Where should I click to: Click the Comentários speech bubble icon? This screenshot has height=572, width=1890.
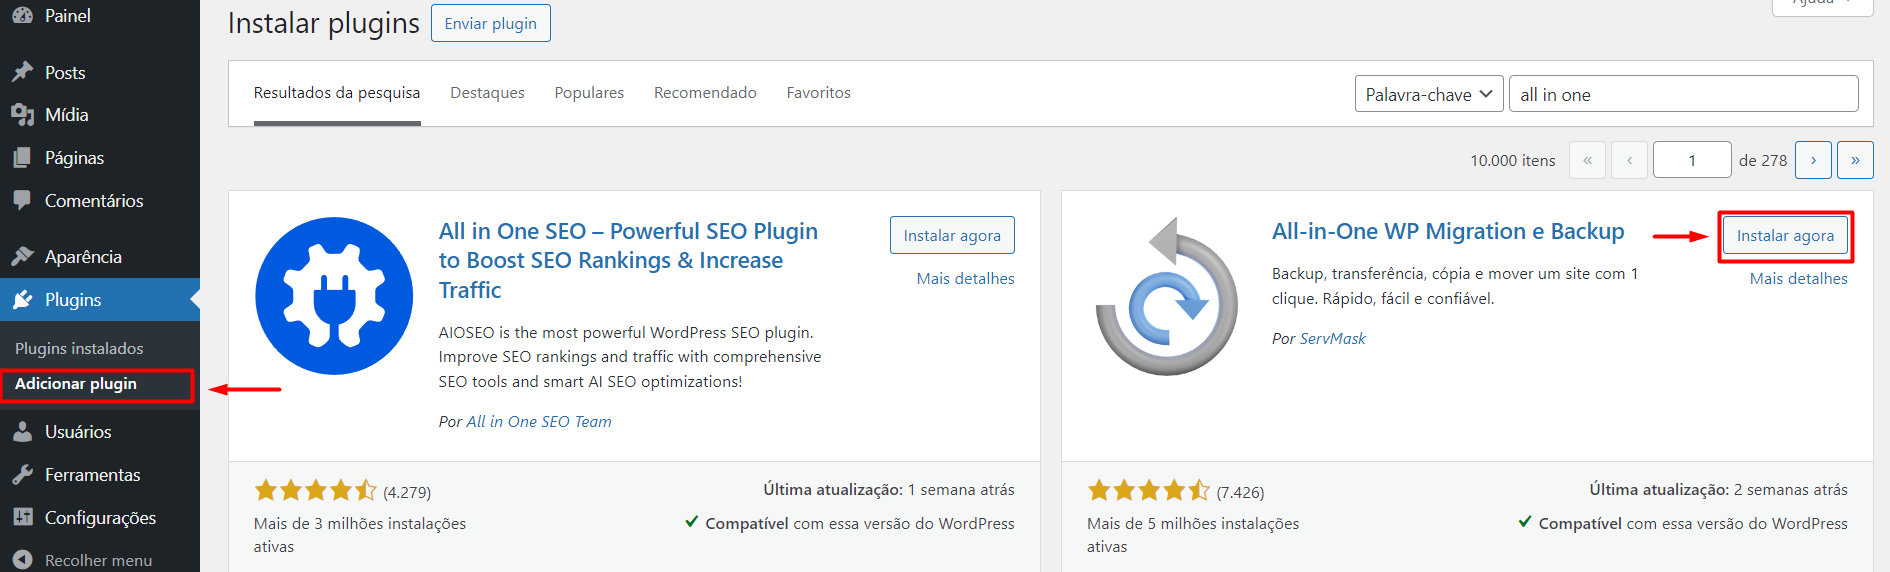[22, 200]
